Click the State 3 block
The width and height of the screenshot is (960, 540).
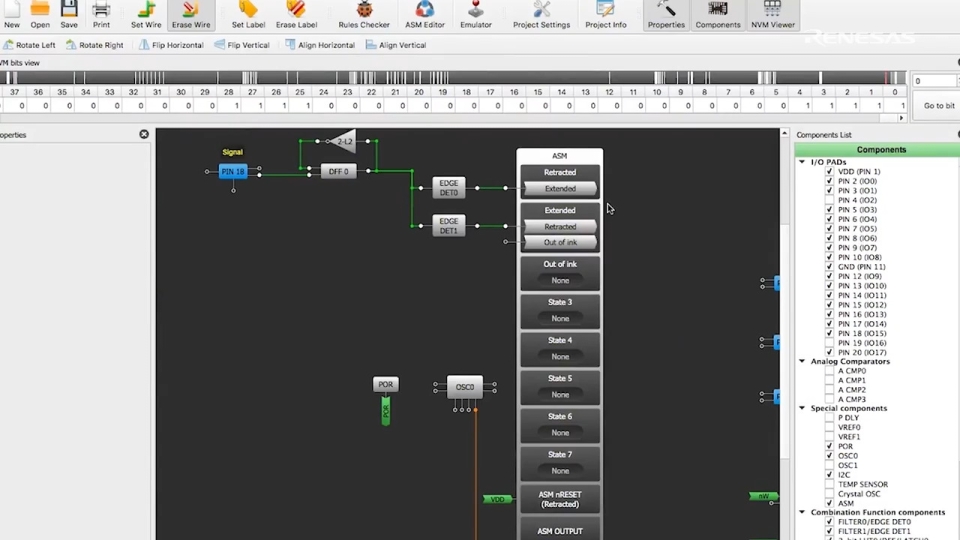coord(560,311)
